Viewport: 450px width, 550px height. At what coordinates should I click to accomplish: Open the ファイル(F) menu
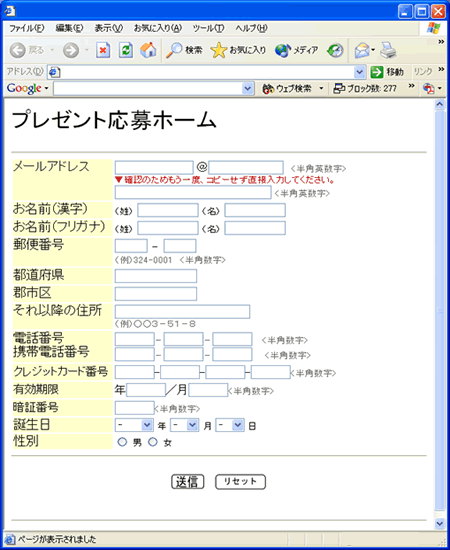27,28
